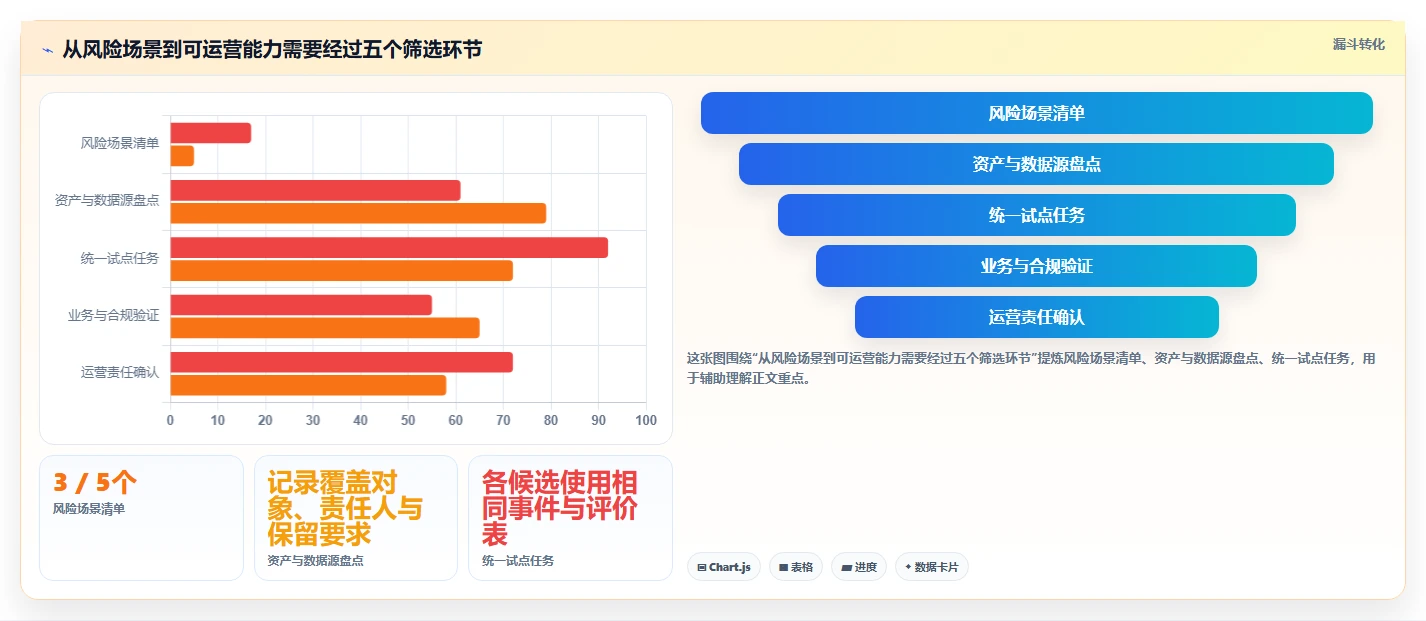Click the 漏斗转化 badge
Viewport: 1426px width, 621px height.
[x=1359, y=44]
